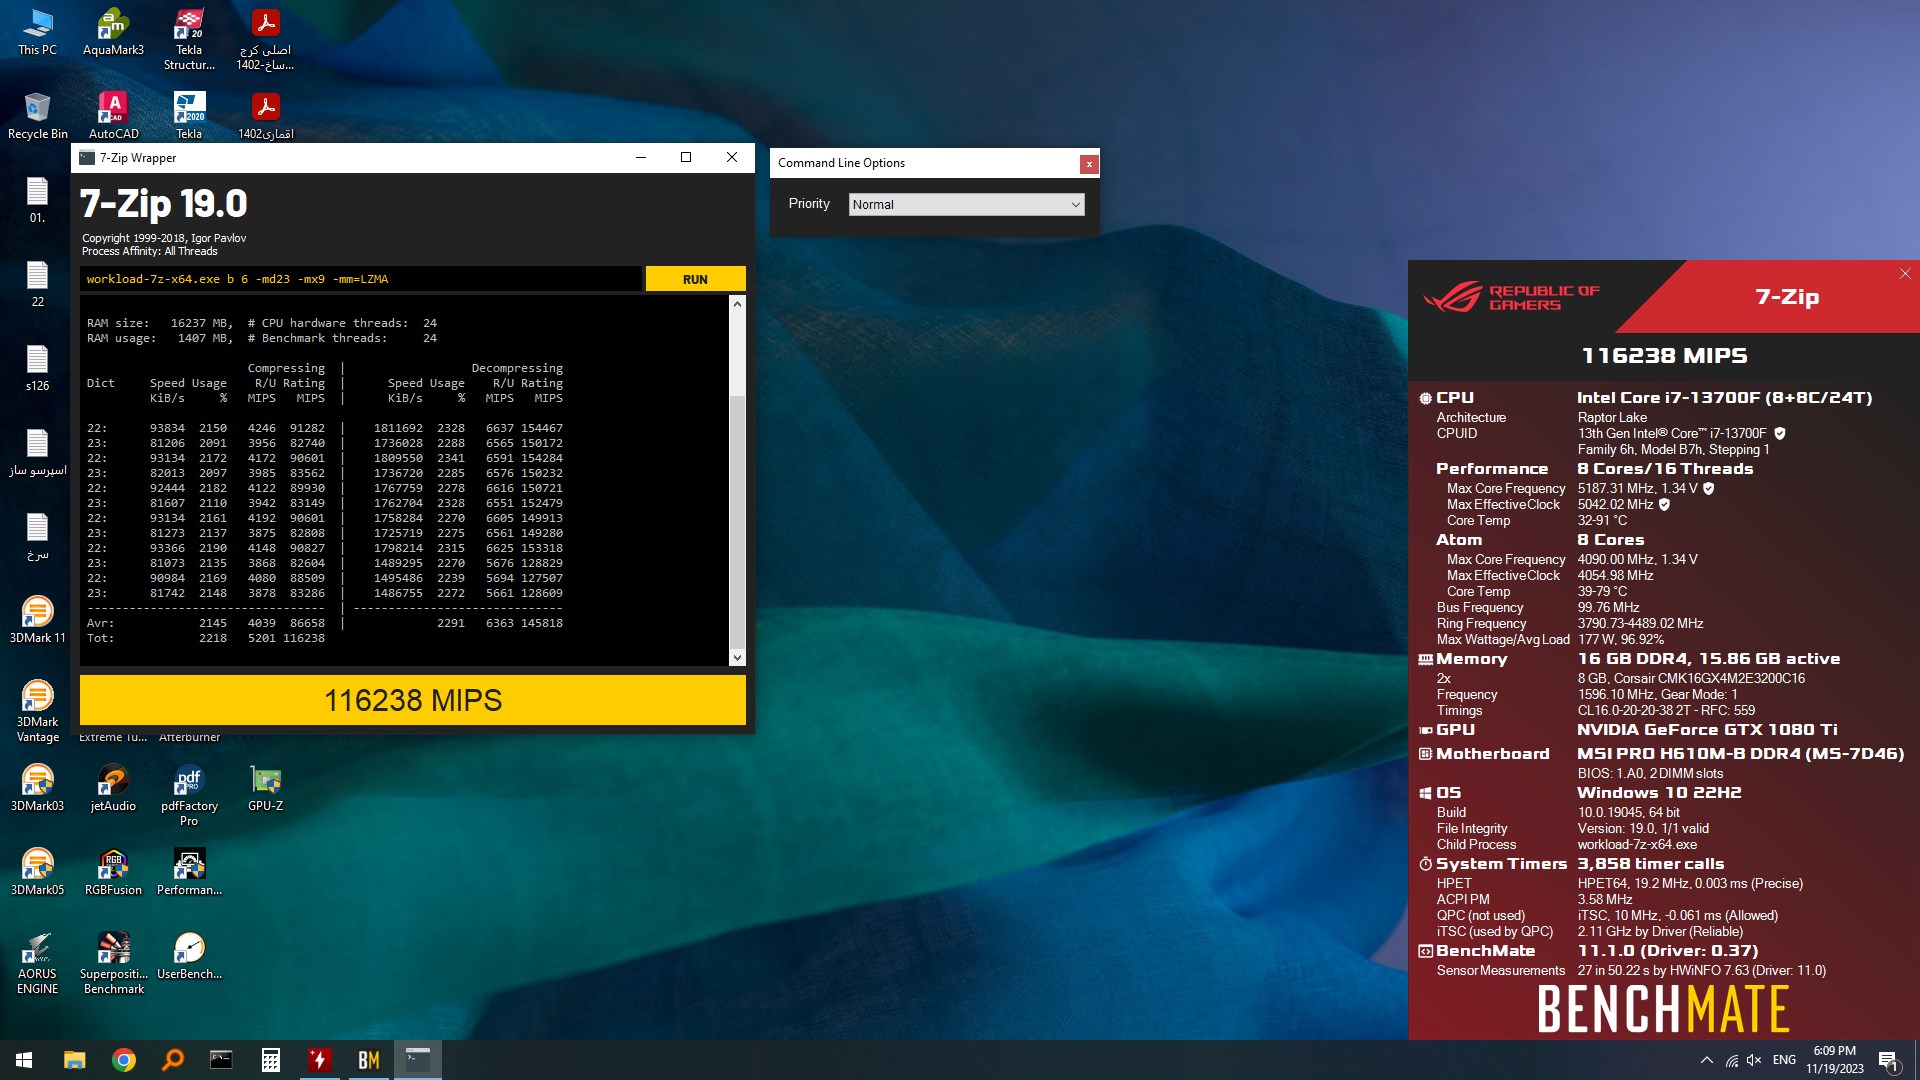Click the network tray icon
Screen dimensions: 1920x1080
click(1731, 1060)
